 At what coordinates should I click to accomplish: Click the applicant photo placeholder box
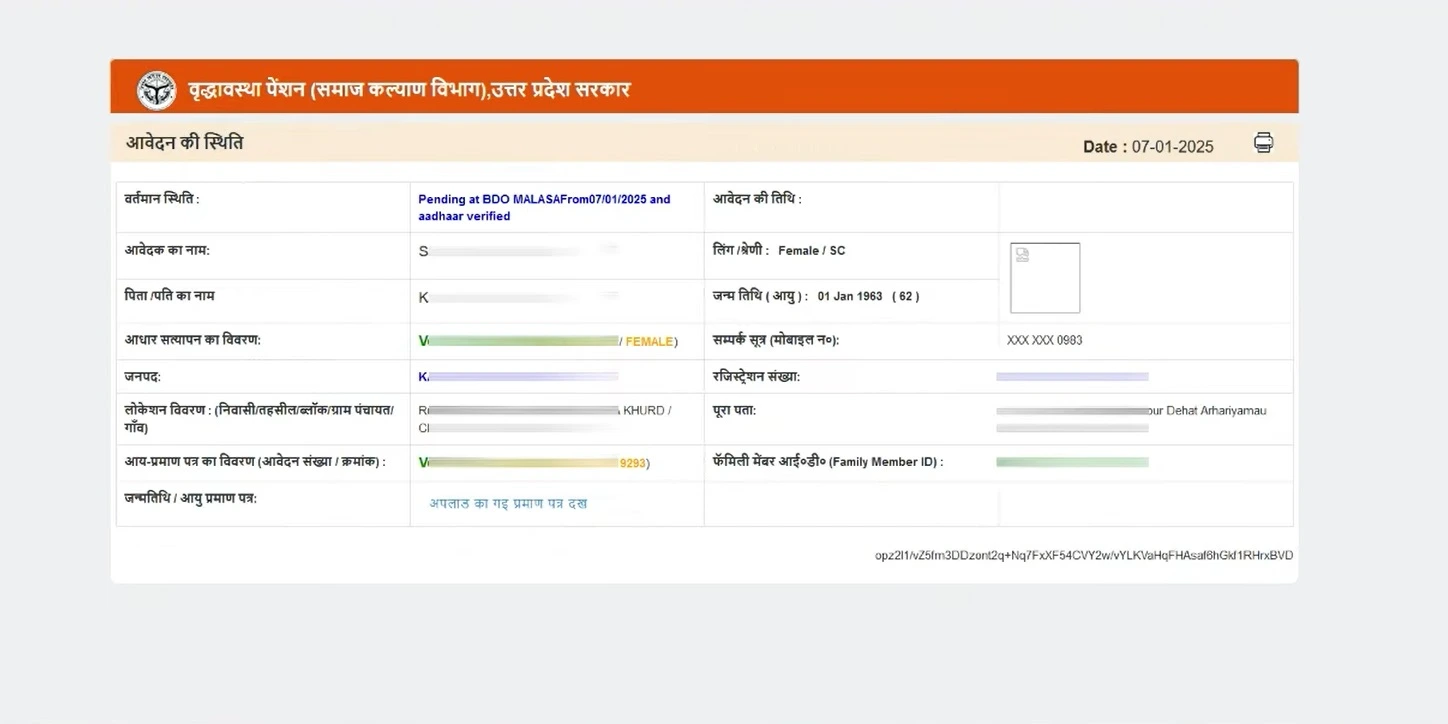tap(1045, 278)
